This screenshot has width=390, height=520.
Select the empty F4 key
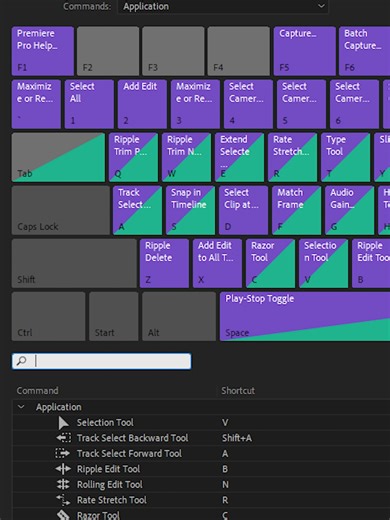(x=239, y=51)
